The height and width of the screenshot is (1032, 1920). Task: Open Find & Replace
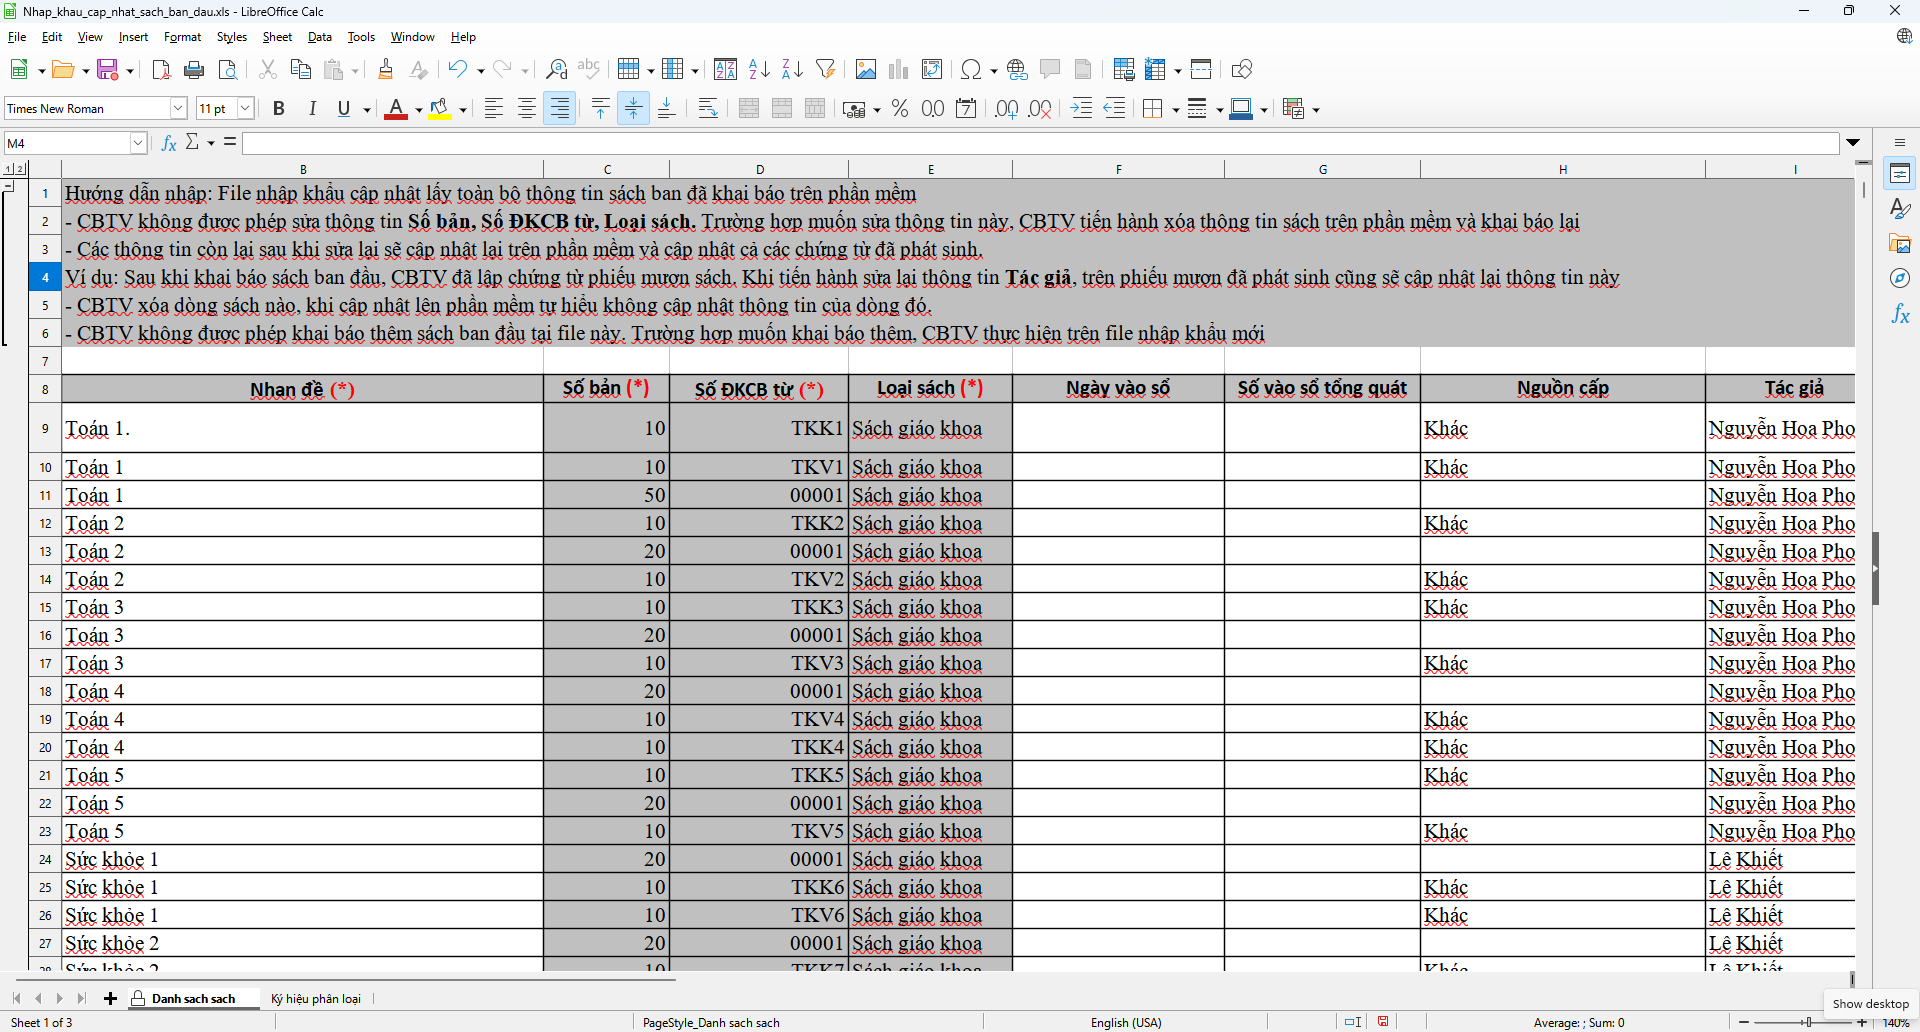click(x=557, y=69)
